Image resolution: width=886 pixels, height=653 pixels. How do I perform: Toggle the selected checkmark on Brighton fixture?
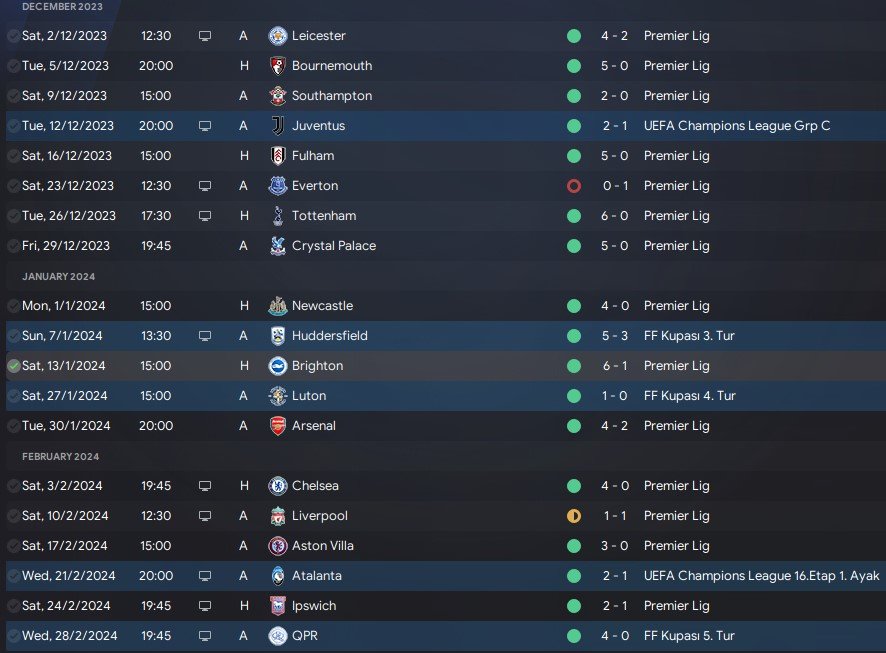tap(13, 366)
